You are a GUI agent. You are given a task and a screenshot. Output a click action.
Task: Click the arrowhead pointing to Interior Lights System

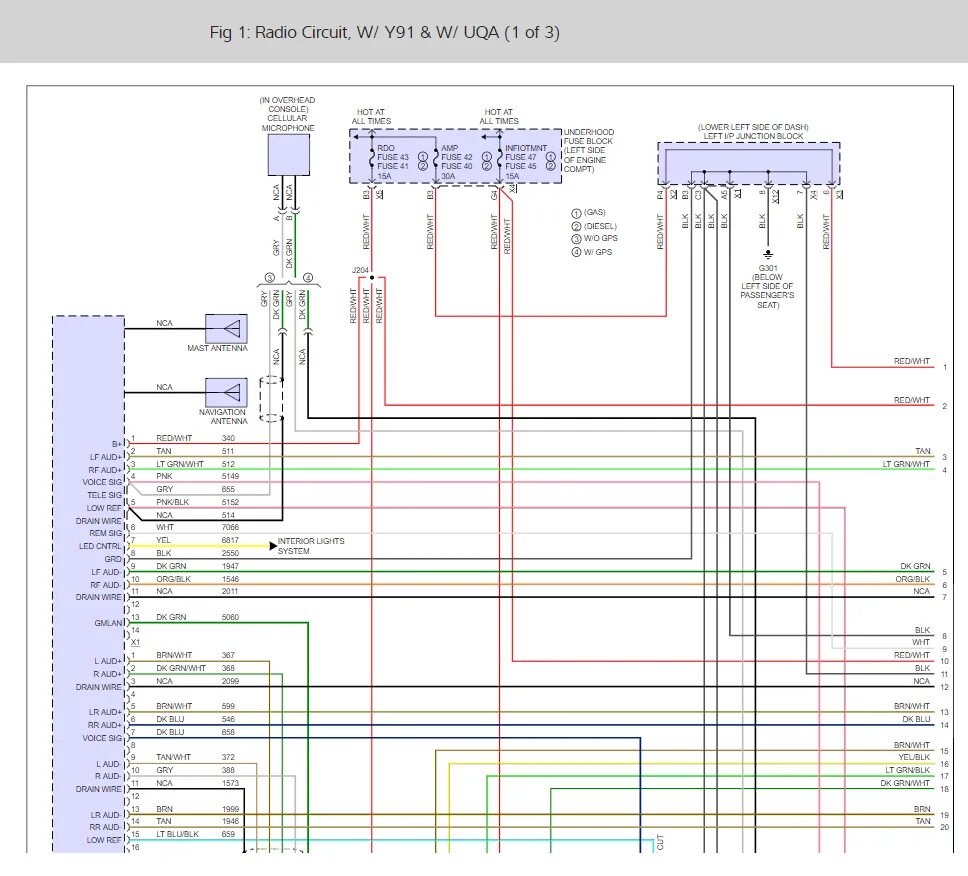click(273, 546)
